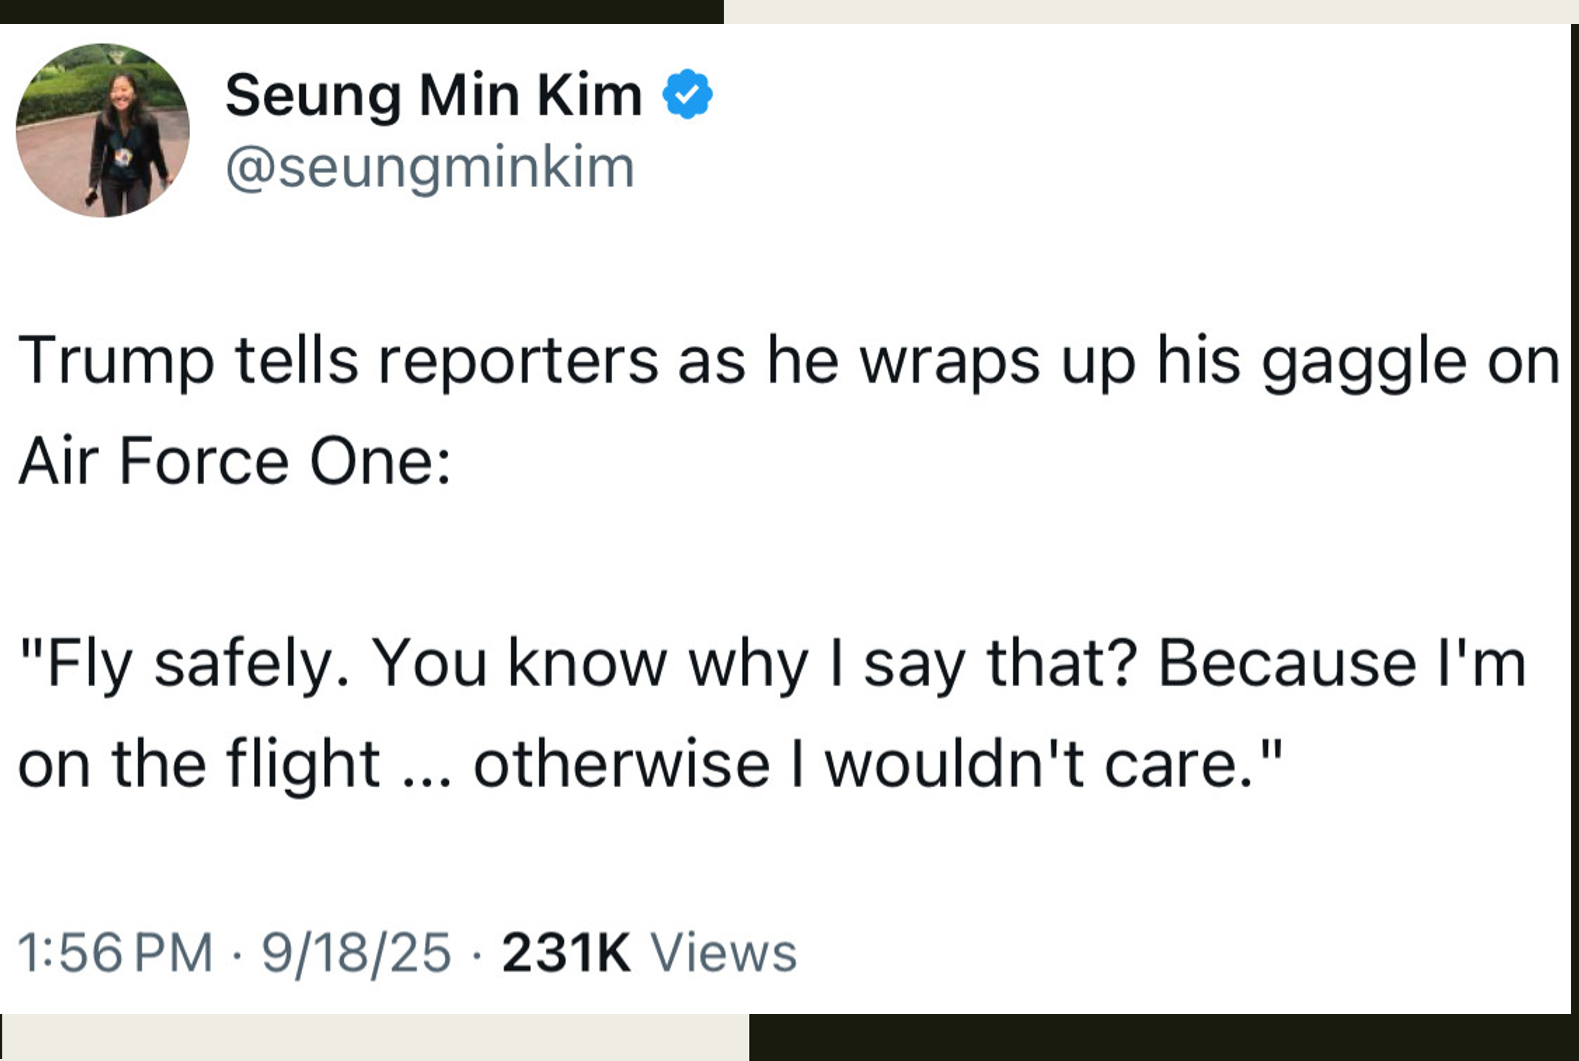
Task: Select the 9/18/25 post date
Action: (x=357, y=952)
